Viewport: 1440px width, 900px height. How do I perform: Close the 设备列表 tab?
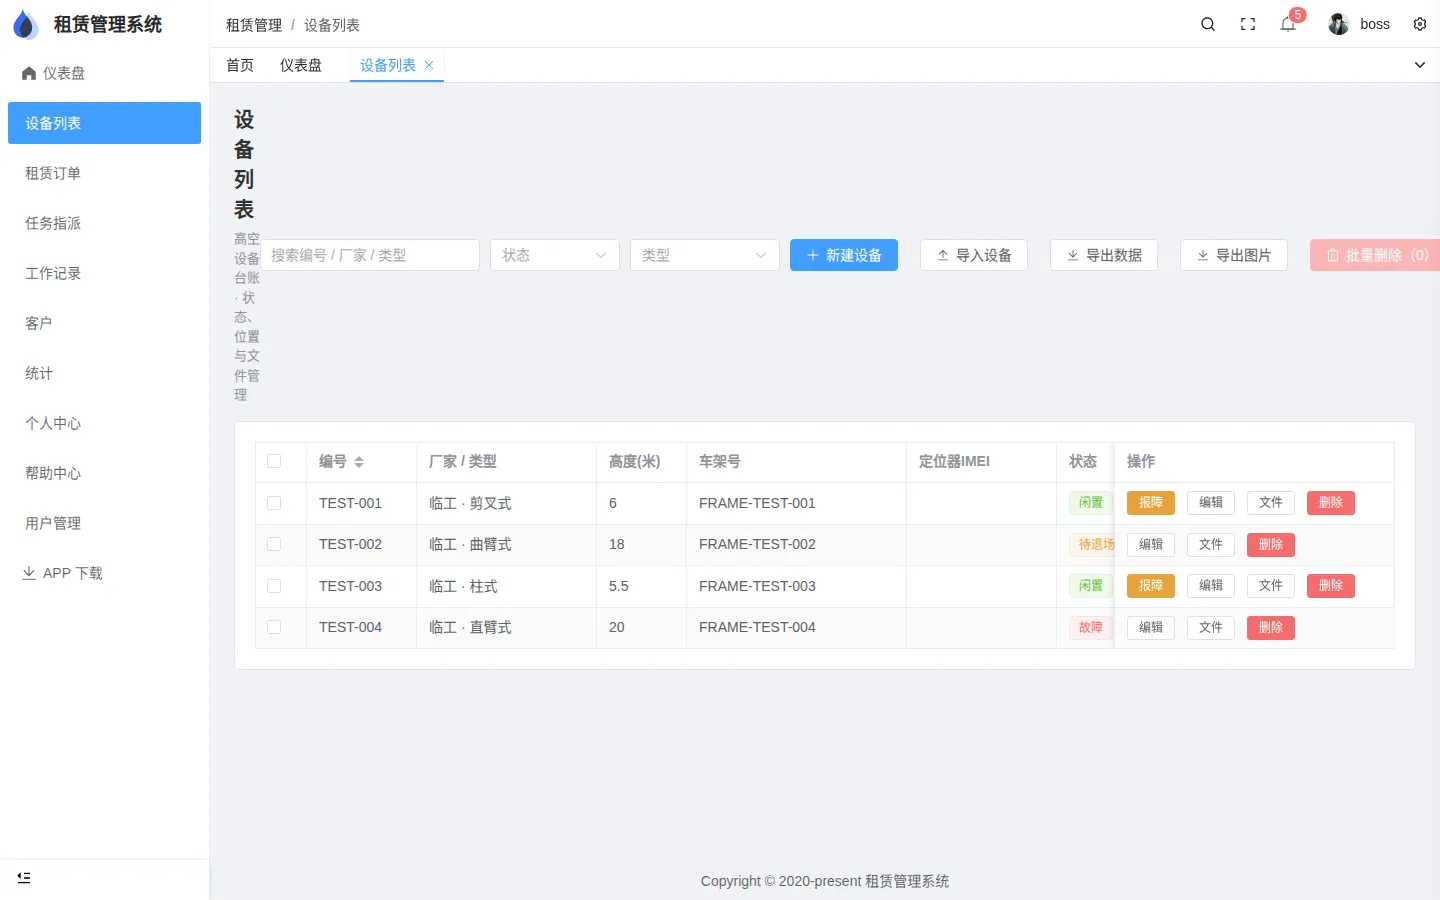429,65
